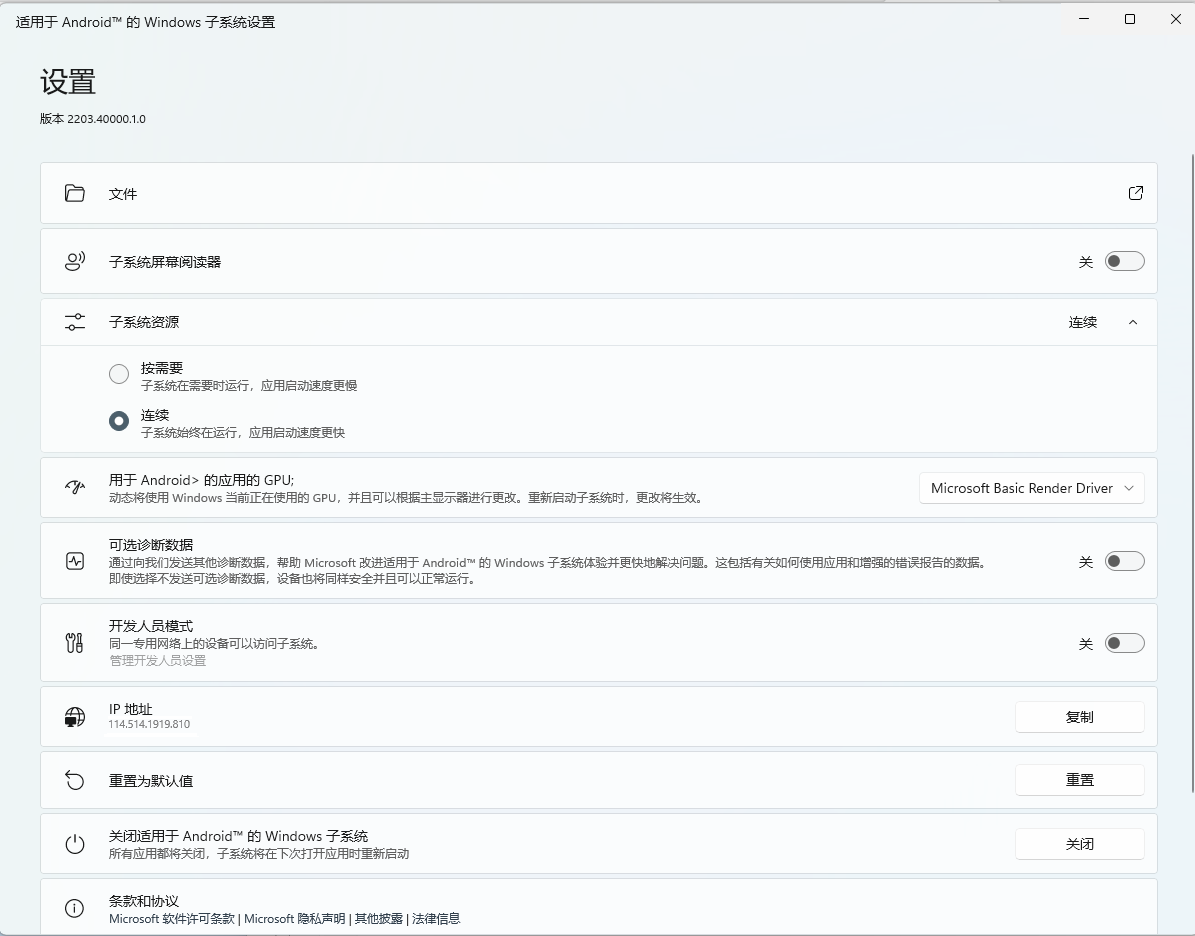1195x936 pixels.
Task: Click the reset arrow icon beside 重置为默认值
Action: (x=75, y=781)
